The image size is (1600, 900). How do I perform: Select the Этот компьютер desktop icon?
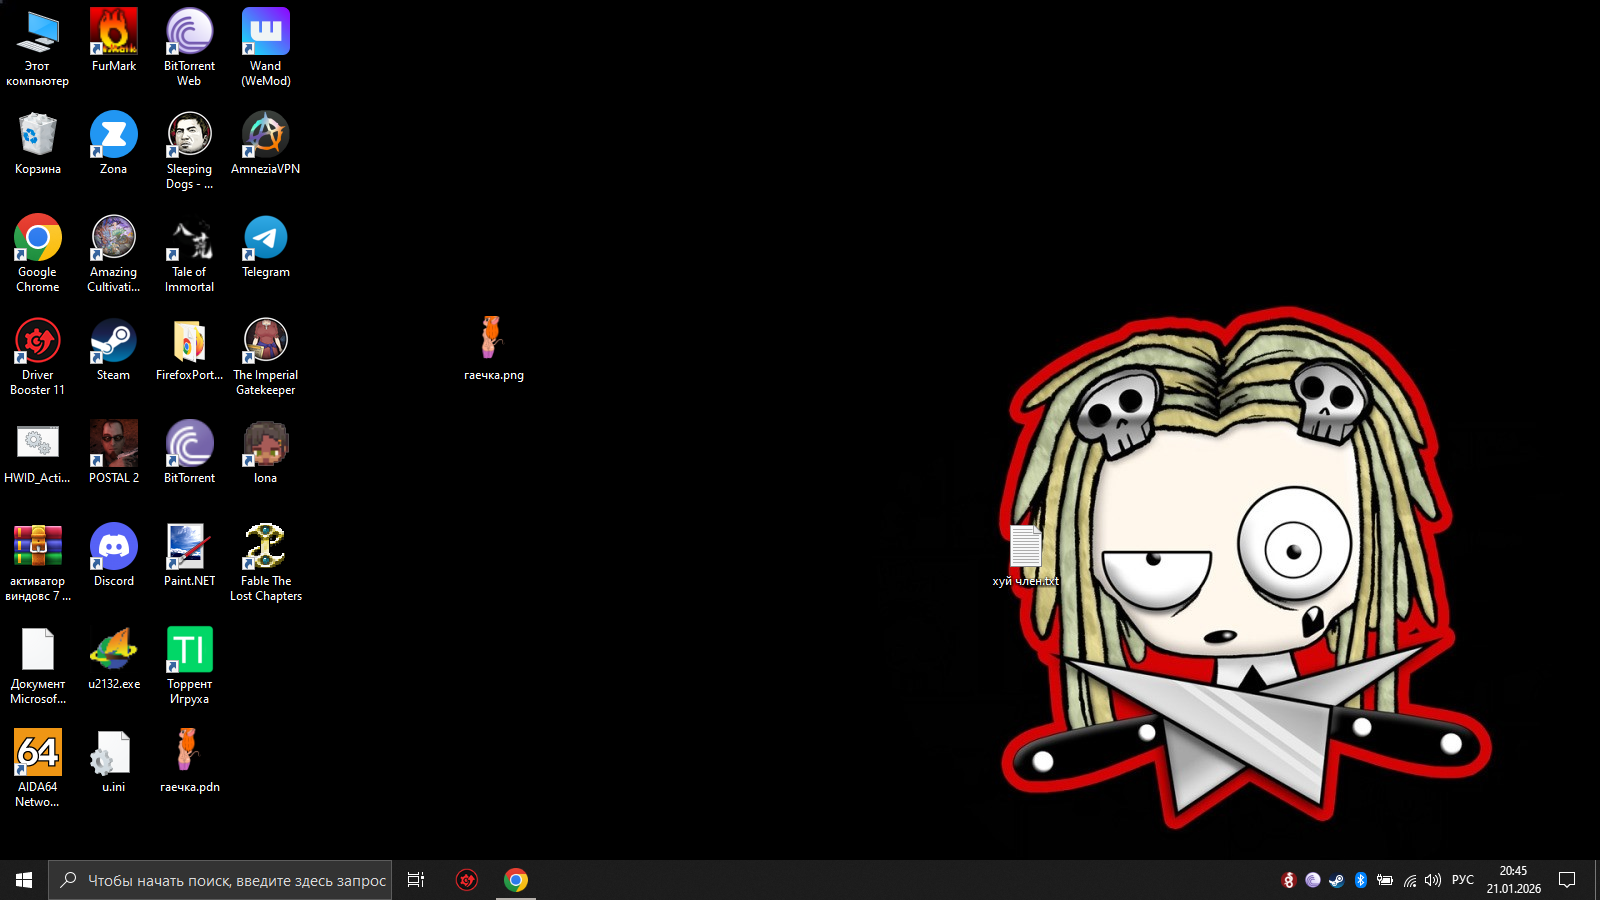[37, 47]
